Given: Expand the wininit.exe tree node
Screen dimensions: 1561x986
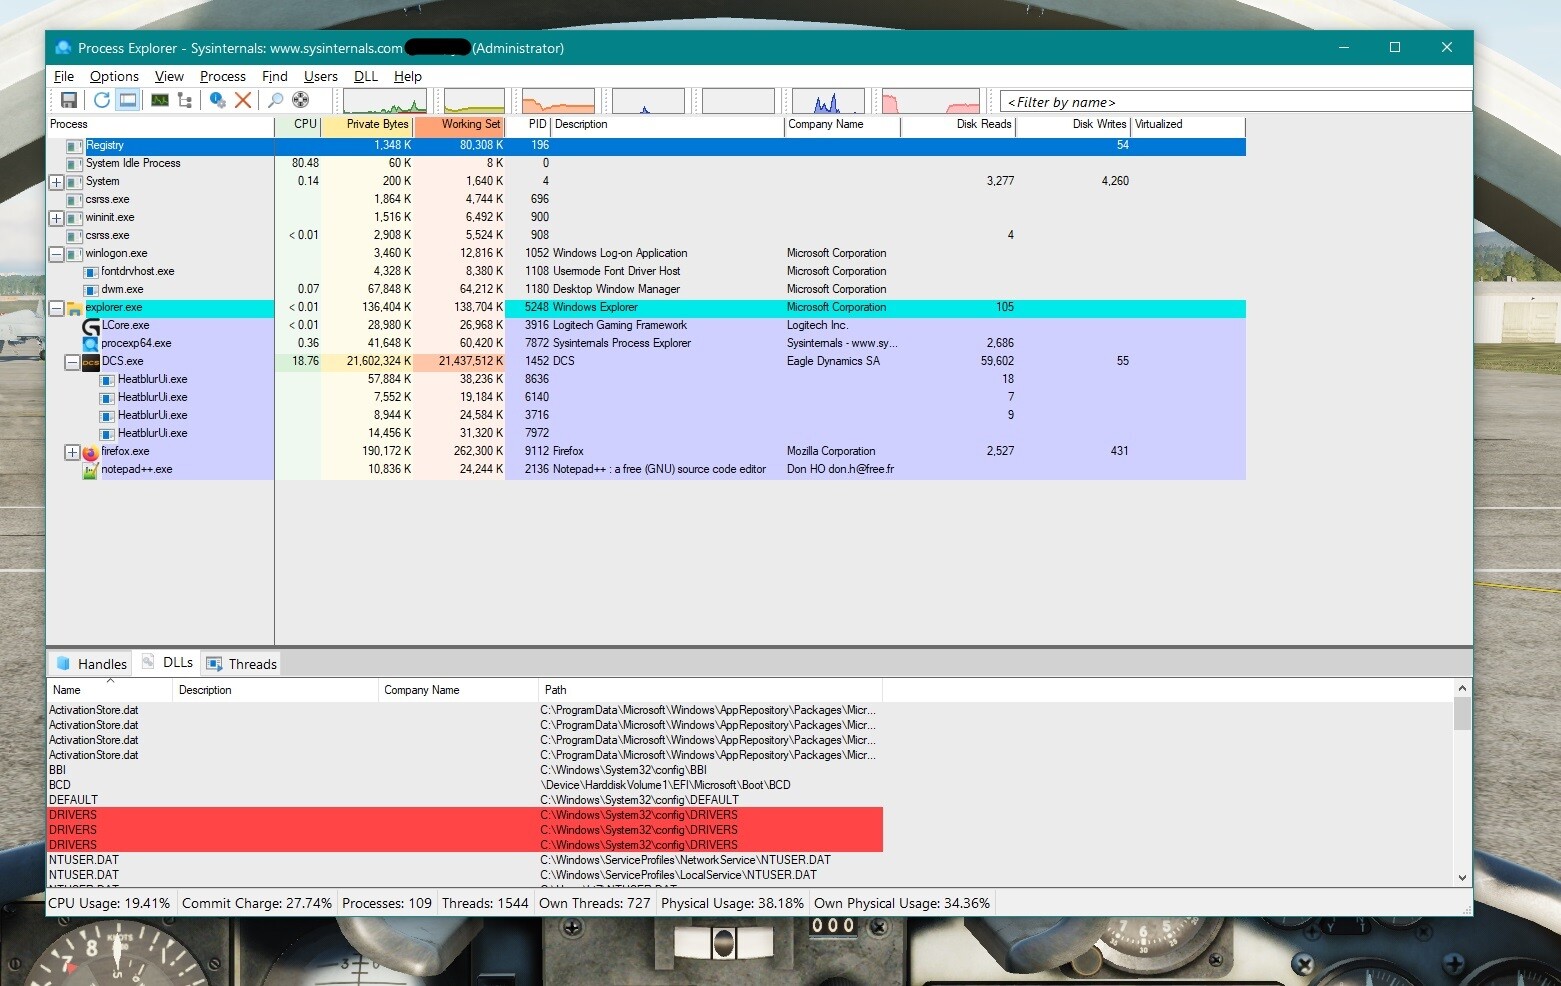Looking at the screenshot, I should [x=56, y=218].
